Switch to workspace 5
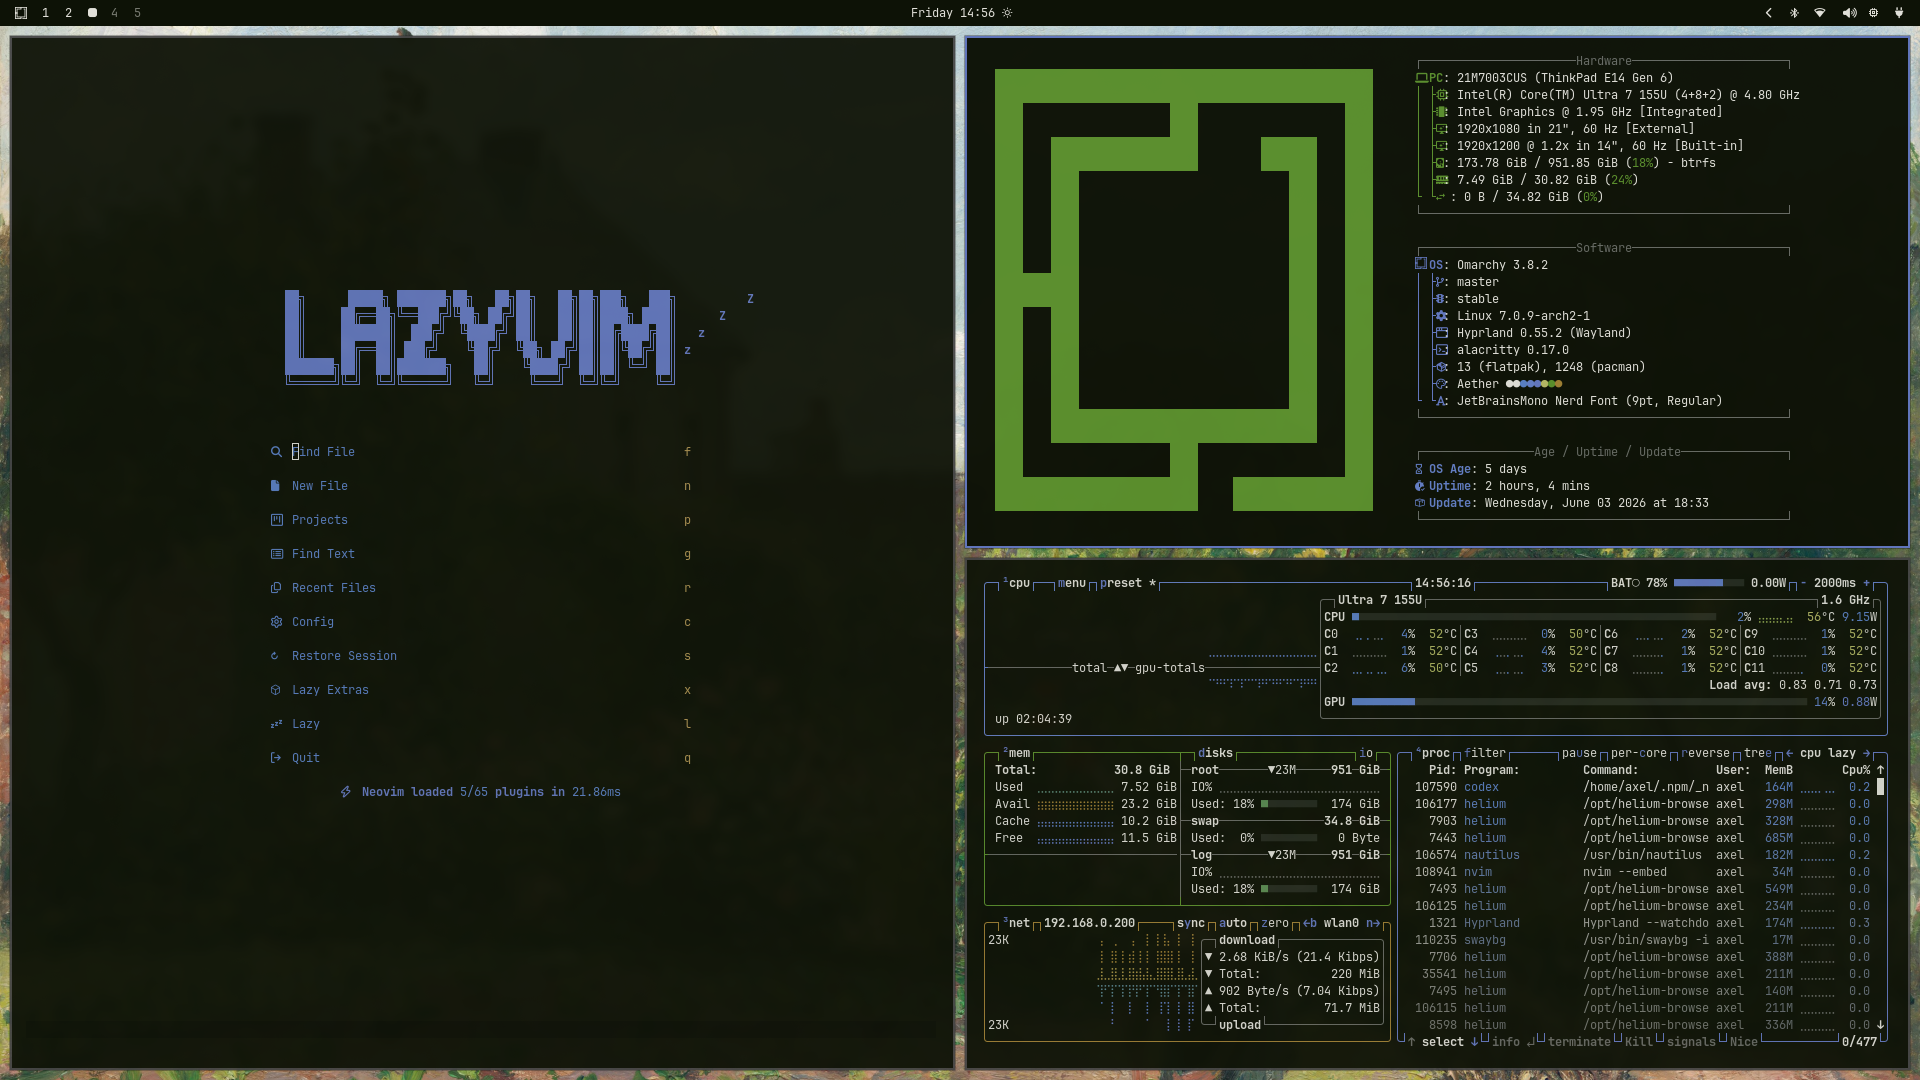The height and width of the screenshot is (1080, 1920). click(x=137, y=13)
